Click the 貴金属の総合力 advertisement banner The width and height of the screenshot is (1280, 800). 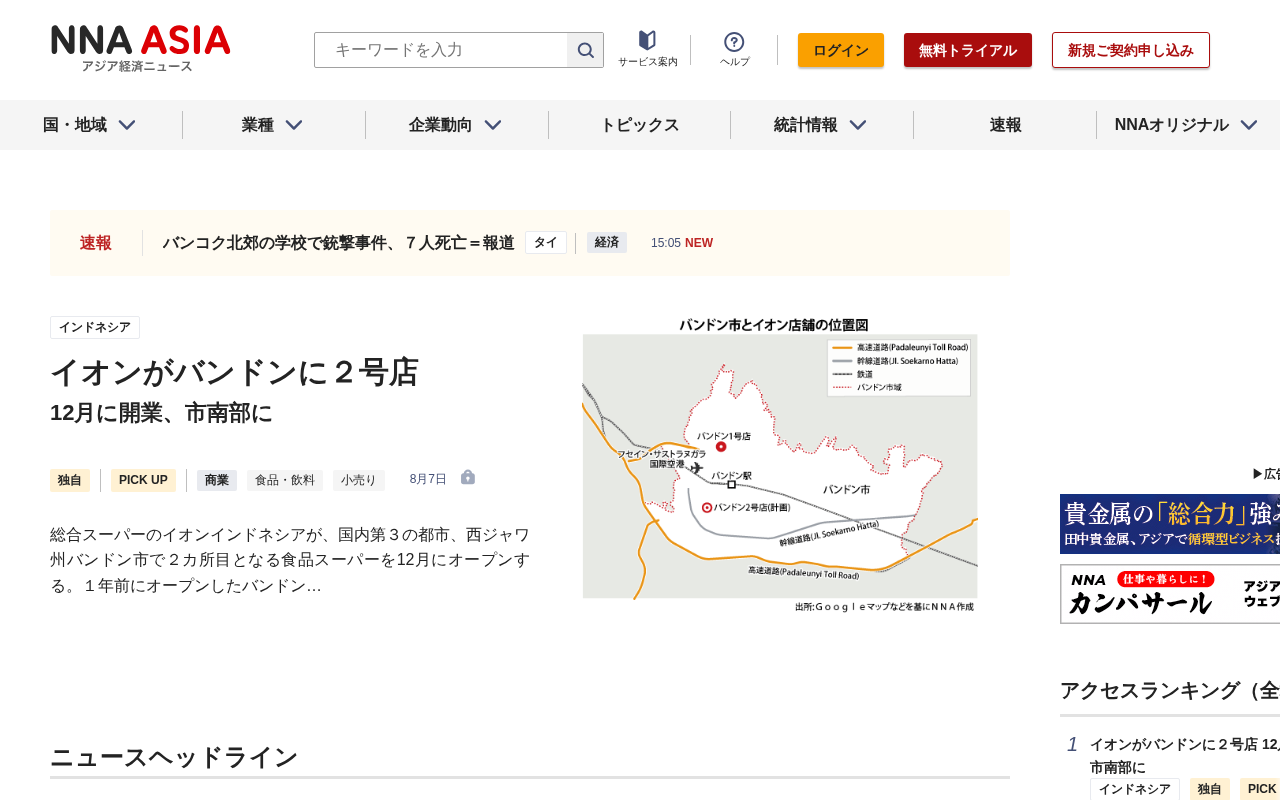[x=1170, y=524]
